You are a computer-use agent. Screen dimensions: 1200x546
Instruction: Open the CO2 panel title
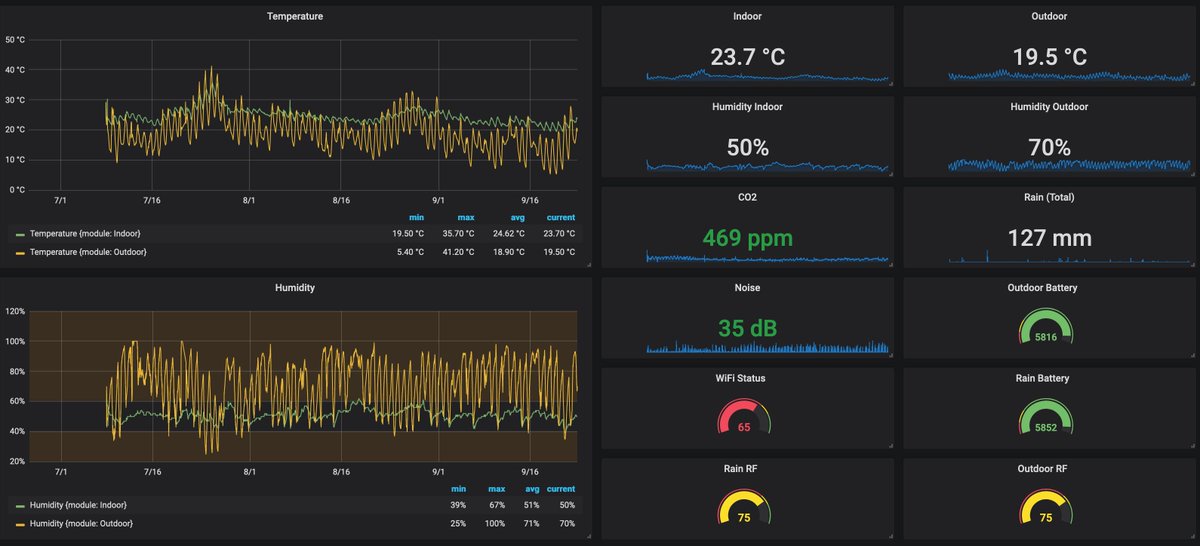pyautogui.click(x=747, y=197)
